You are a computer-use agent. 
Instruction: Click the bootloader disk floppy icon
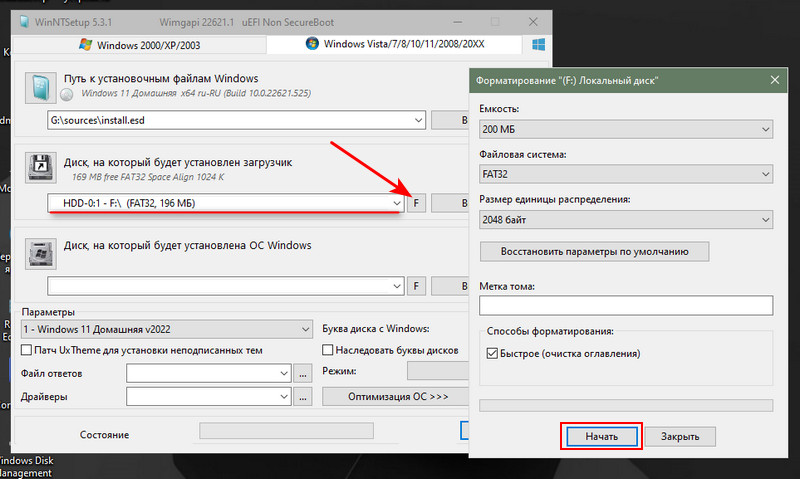click(40, 167)
